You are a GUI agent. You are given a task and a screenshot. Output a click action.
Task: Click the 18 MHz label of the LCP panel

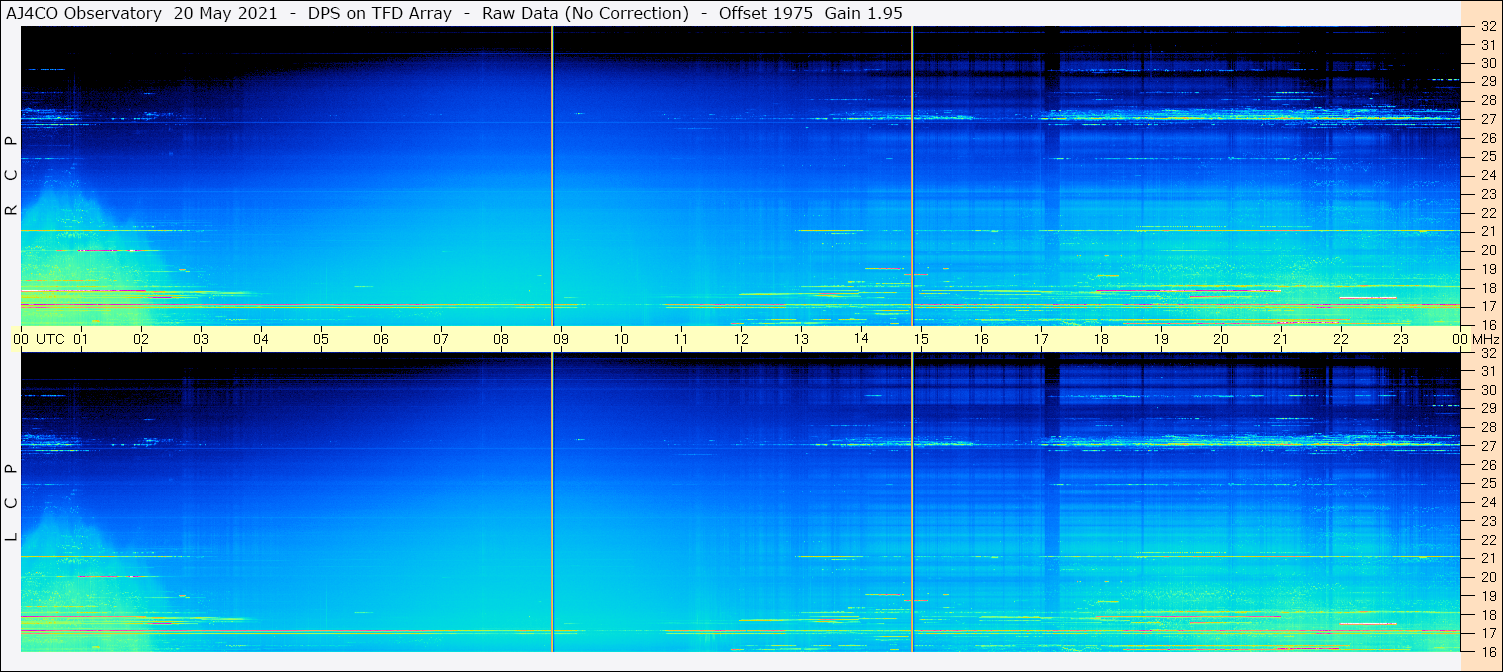[x=1487, y=614]
